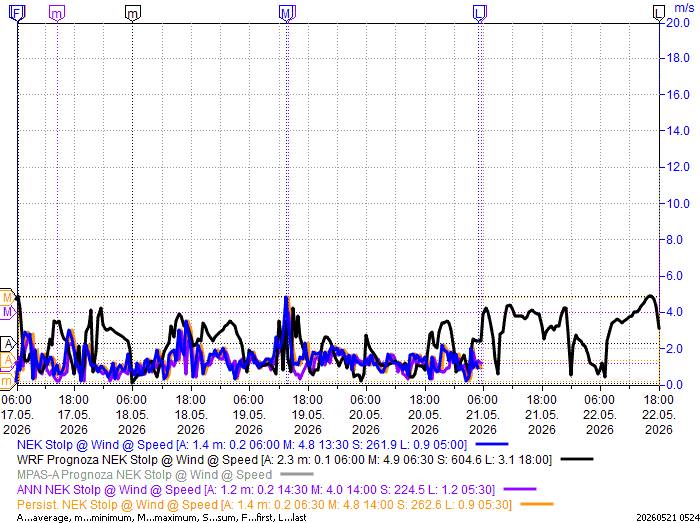Click the black A average marker on left axis
The image size is (700, 523).
pyautogui.click(x=8, y=344)
